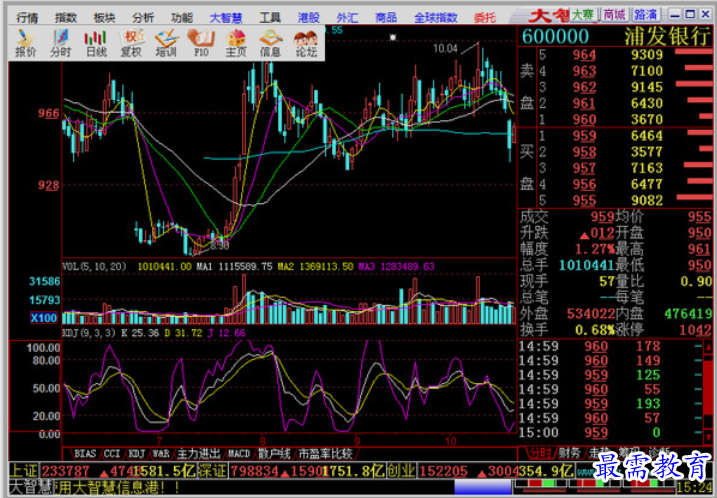Click the stock name 浦发银行
The image size is (717, 498).
[667, 37]
